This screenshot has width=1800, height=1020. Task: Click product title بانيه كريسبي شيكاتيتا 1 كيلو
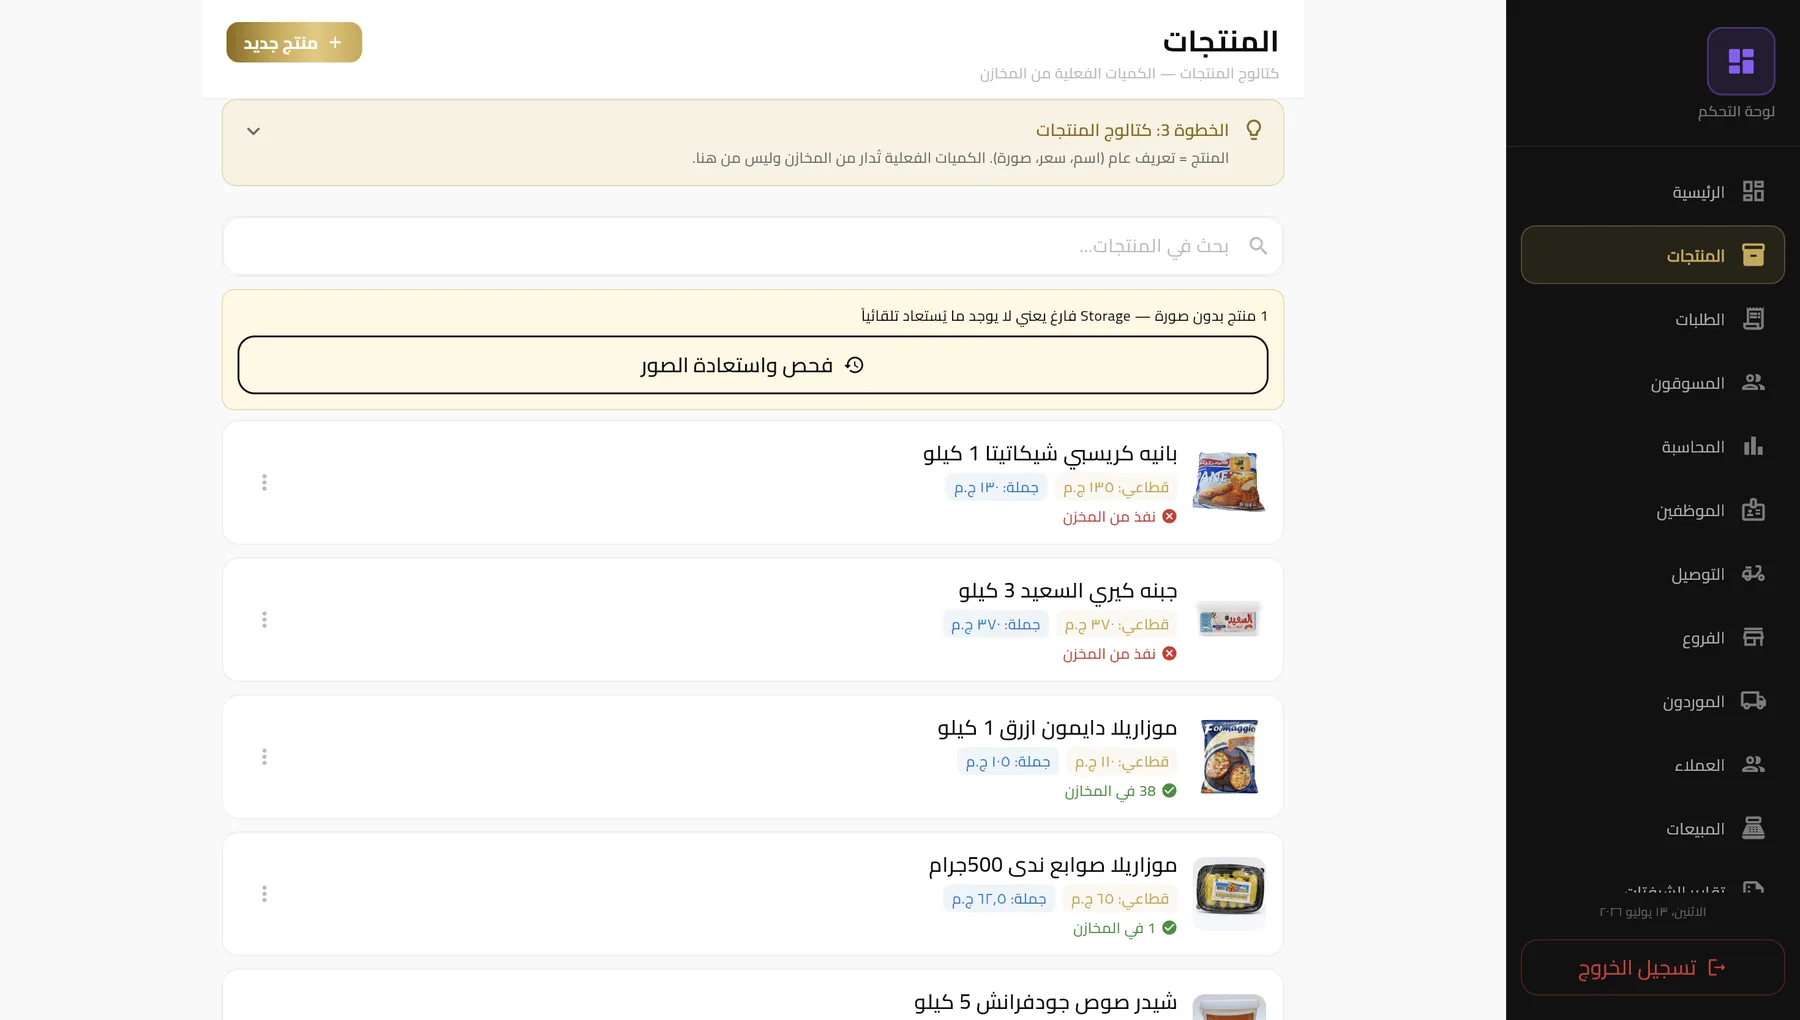1050,454
